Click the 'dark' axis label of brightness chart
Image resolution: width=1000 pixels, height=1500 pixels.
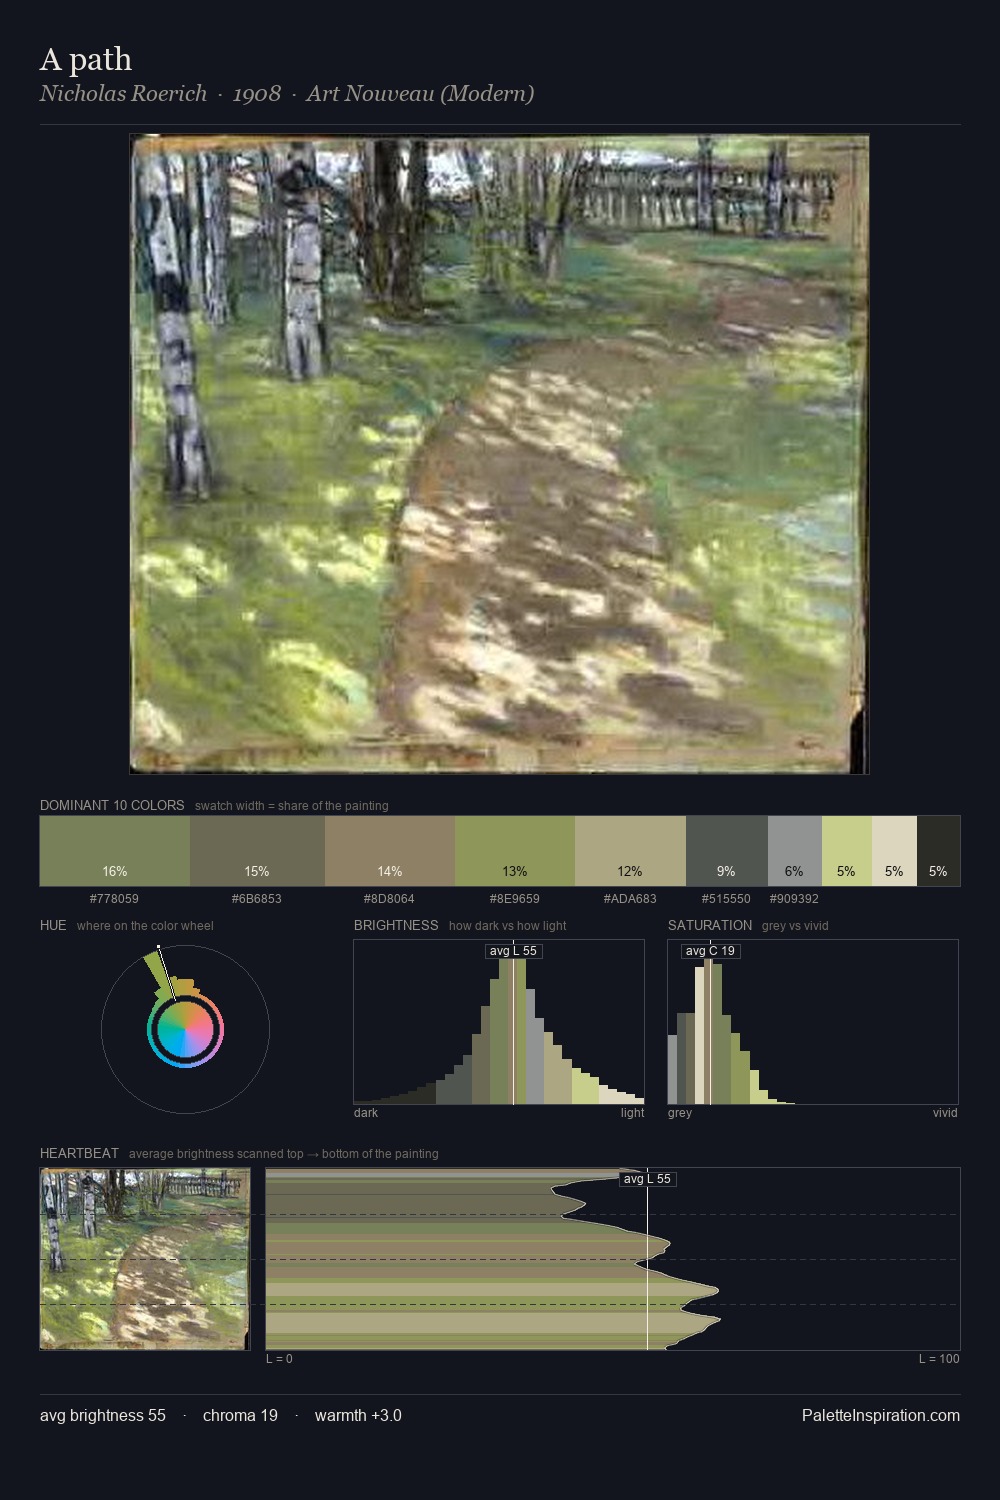pyautogui.click(x=366, y=1113)
